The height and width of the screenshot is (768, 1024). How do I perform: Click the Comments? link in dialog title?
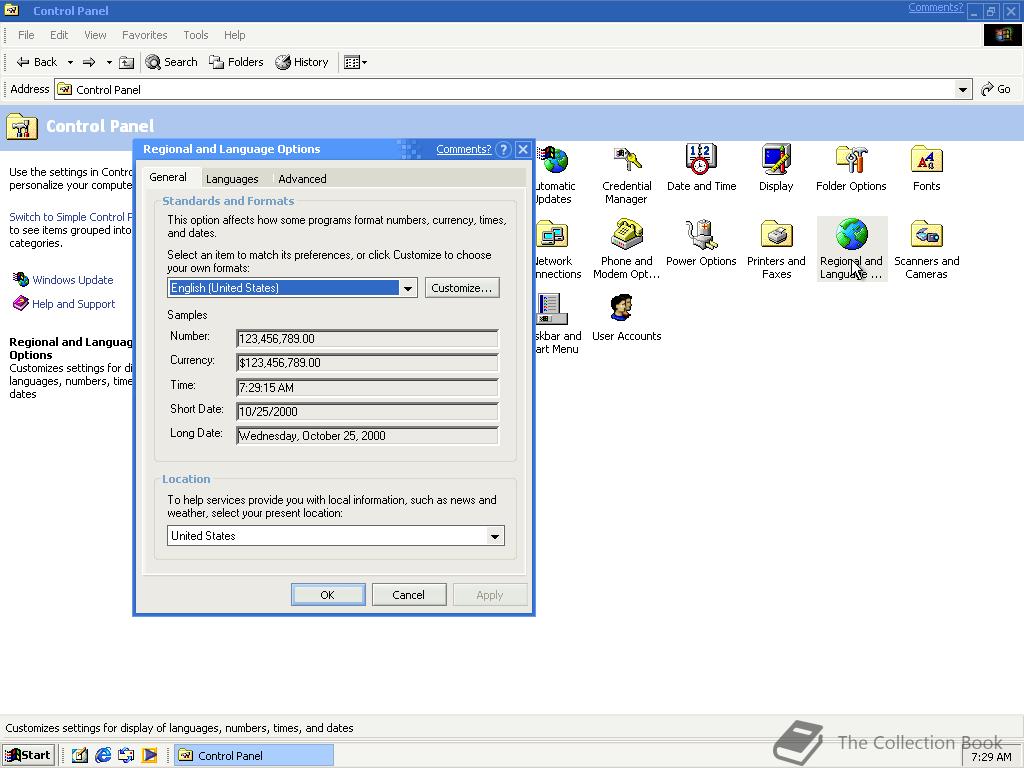[x=464, y=149]
